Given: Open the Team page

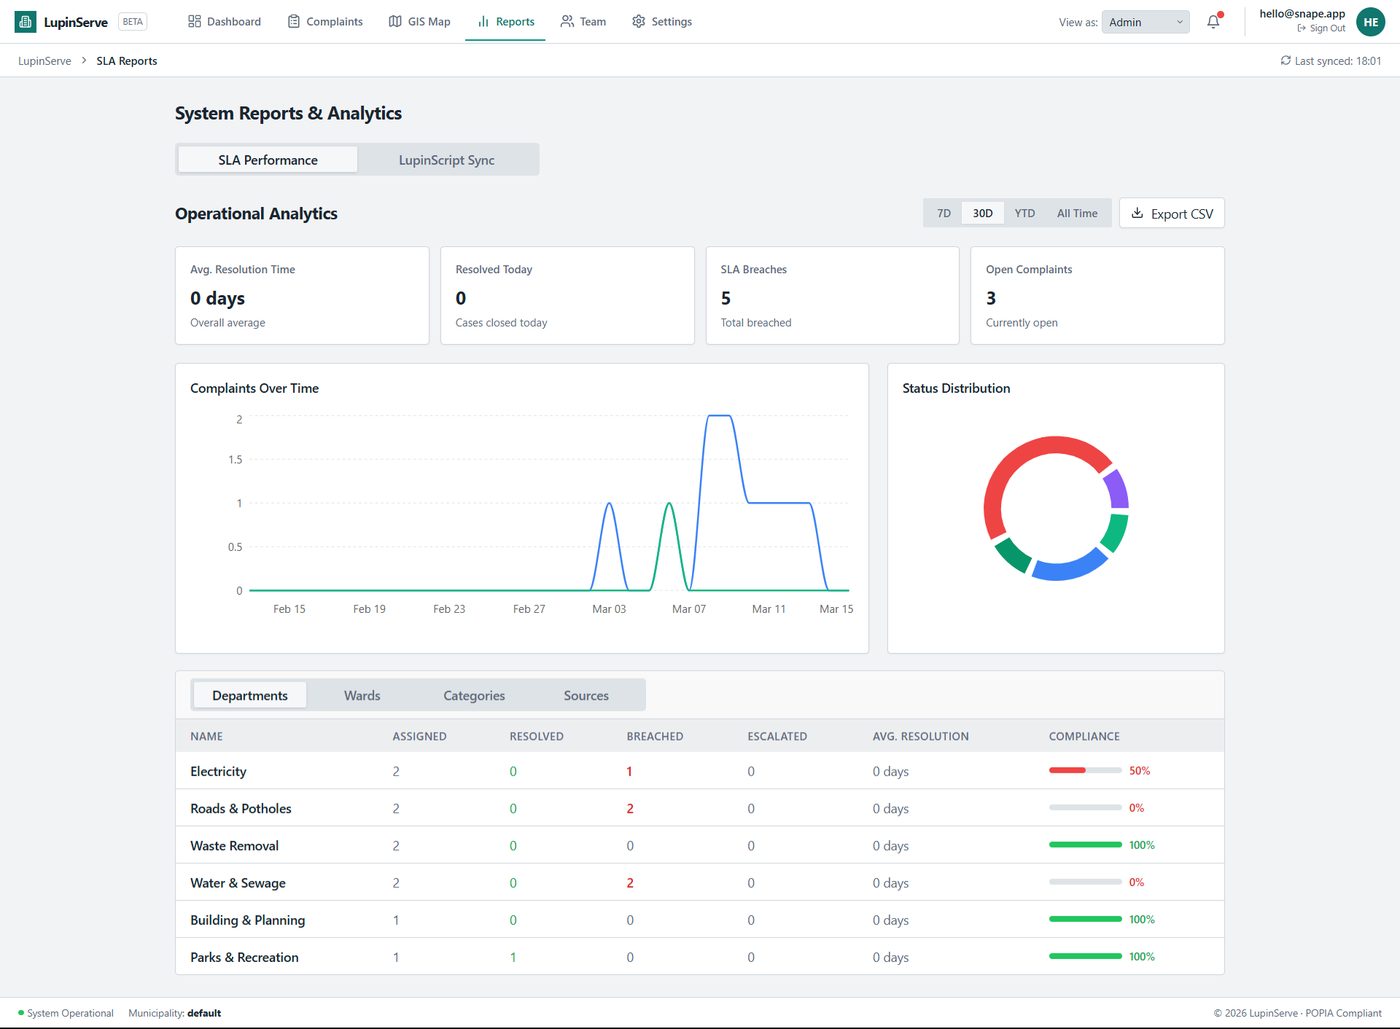Looking at the screenshot, I should (583, 21).
